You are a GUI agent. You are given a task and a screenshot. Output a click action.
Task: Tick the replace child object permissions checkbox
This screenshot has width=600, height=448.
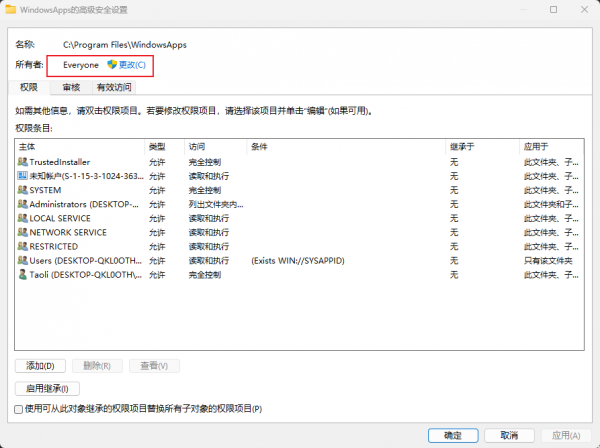tap(18, 409)
